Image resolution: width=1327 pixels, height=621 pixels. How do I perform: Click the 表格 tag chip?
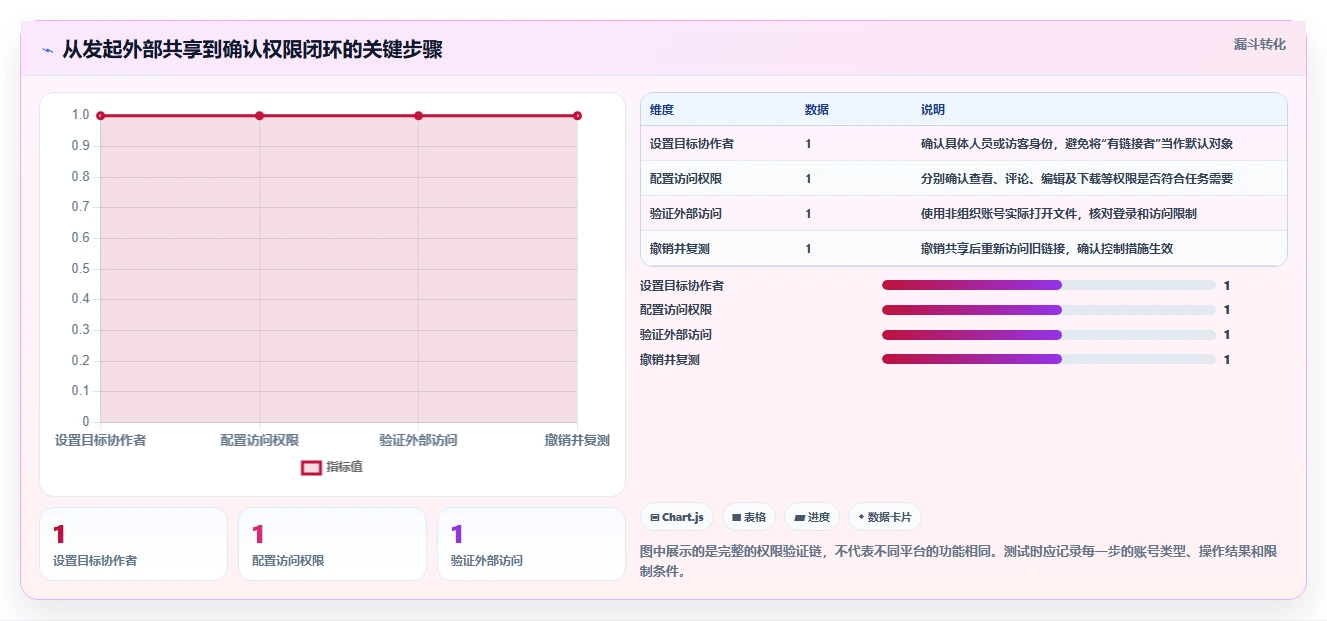point(749,517)
